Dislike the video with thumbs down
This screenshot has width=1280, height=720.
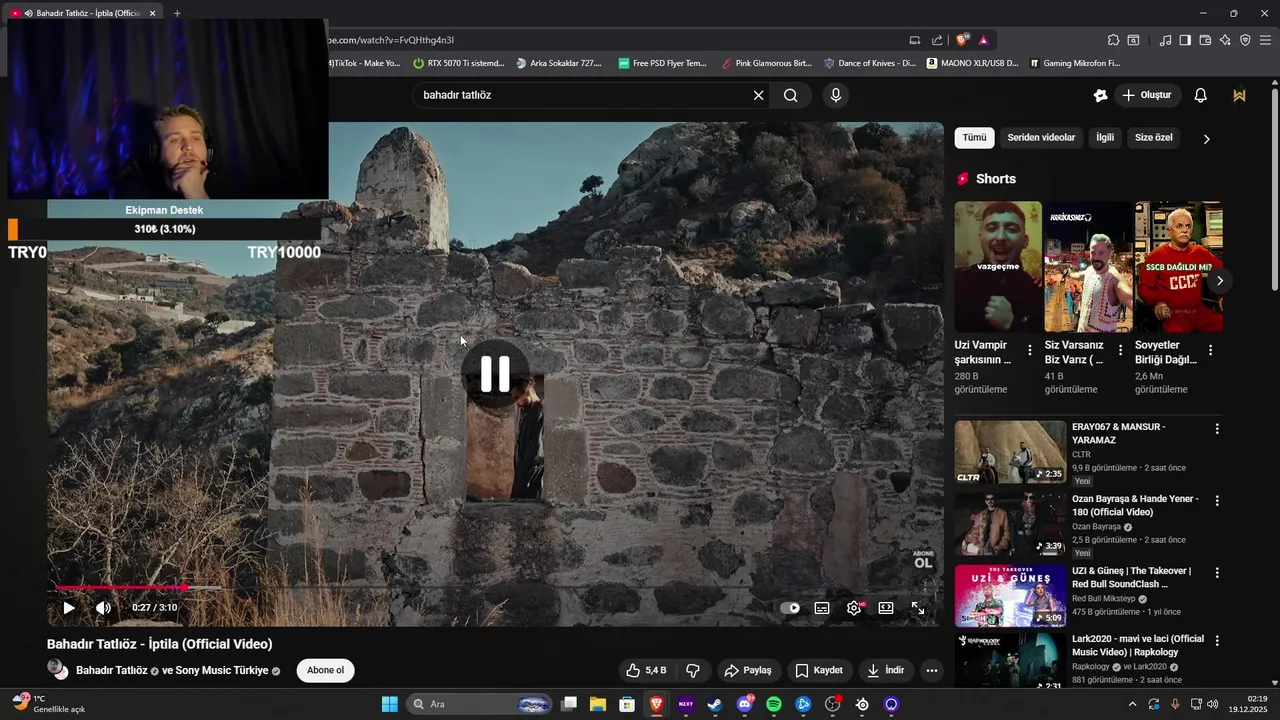[692, 670]
